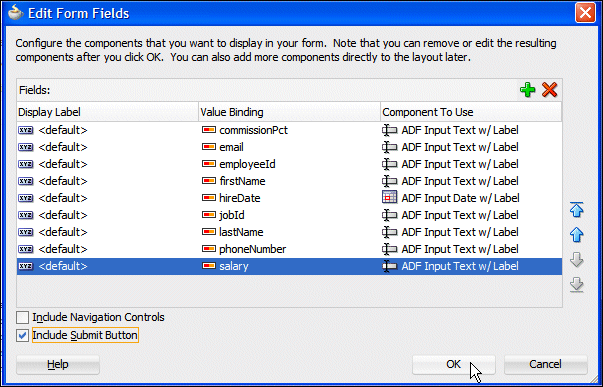The image size is (603, 387).
Task: Click the XYZ label icon of commissionPct row
Action: coord(25,130)
